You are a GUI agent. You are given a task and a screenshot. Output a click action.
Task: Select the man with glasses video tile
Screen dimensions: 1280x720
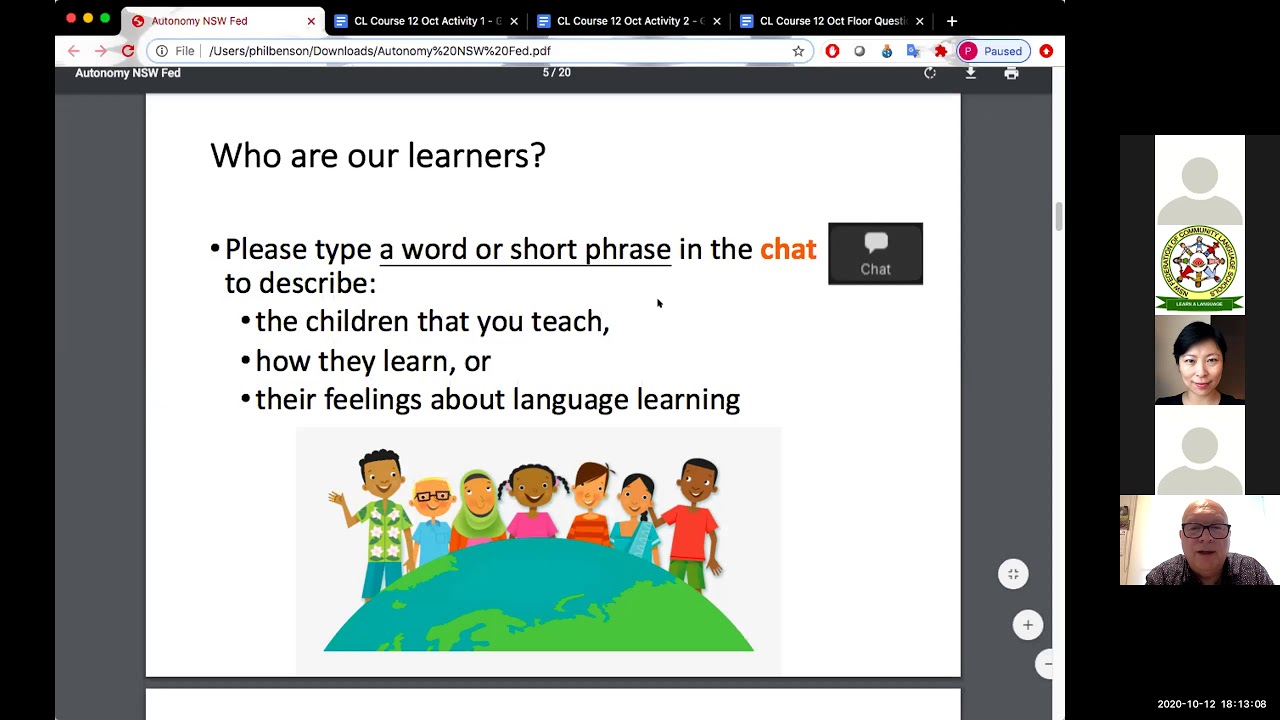click(1200, 540)
